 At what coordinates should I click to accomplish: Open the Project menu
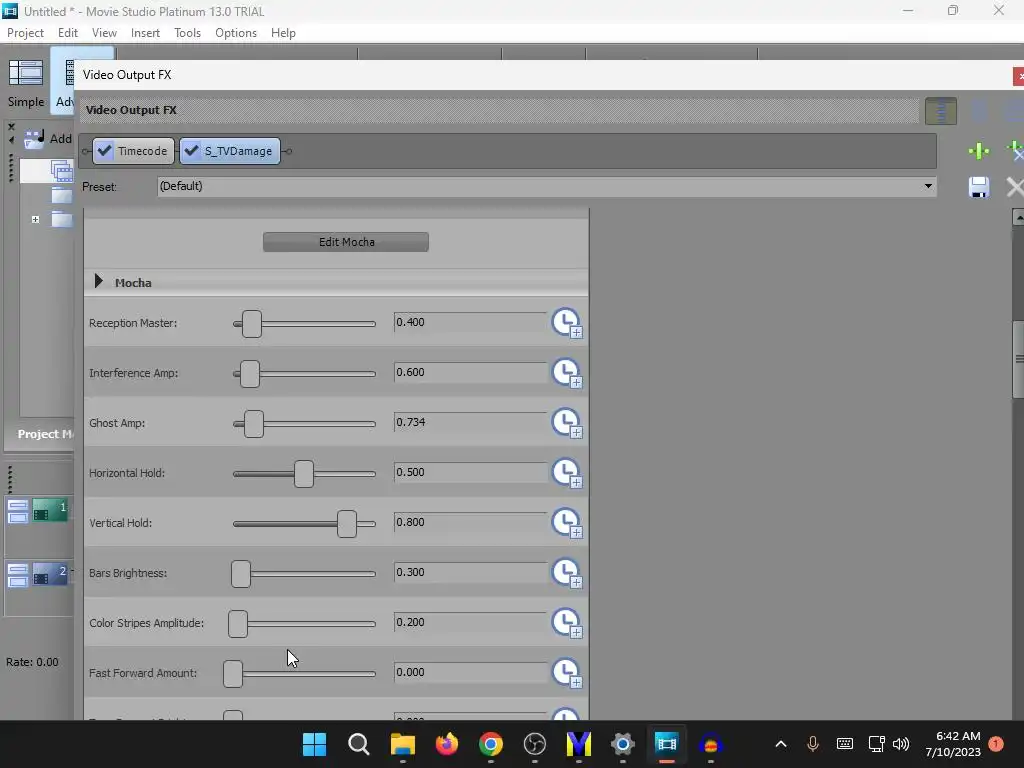coord(25,33)
